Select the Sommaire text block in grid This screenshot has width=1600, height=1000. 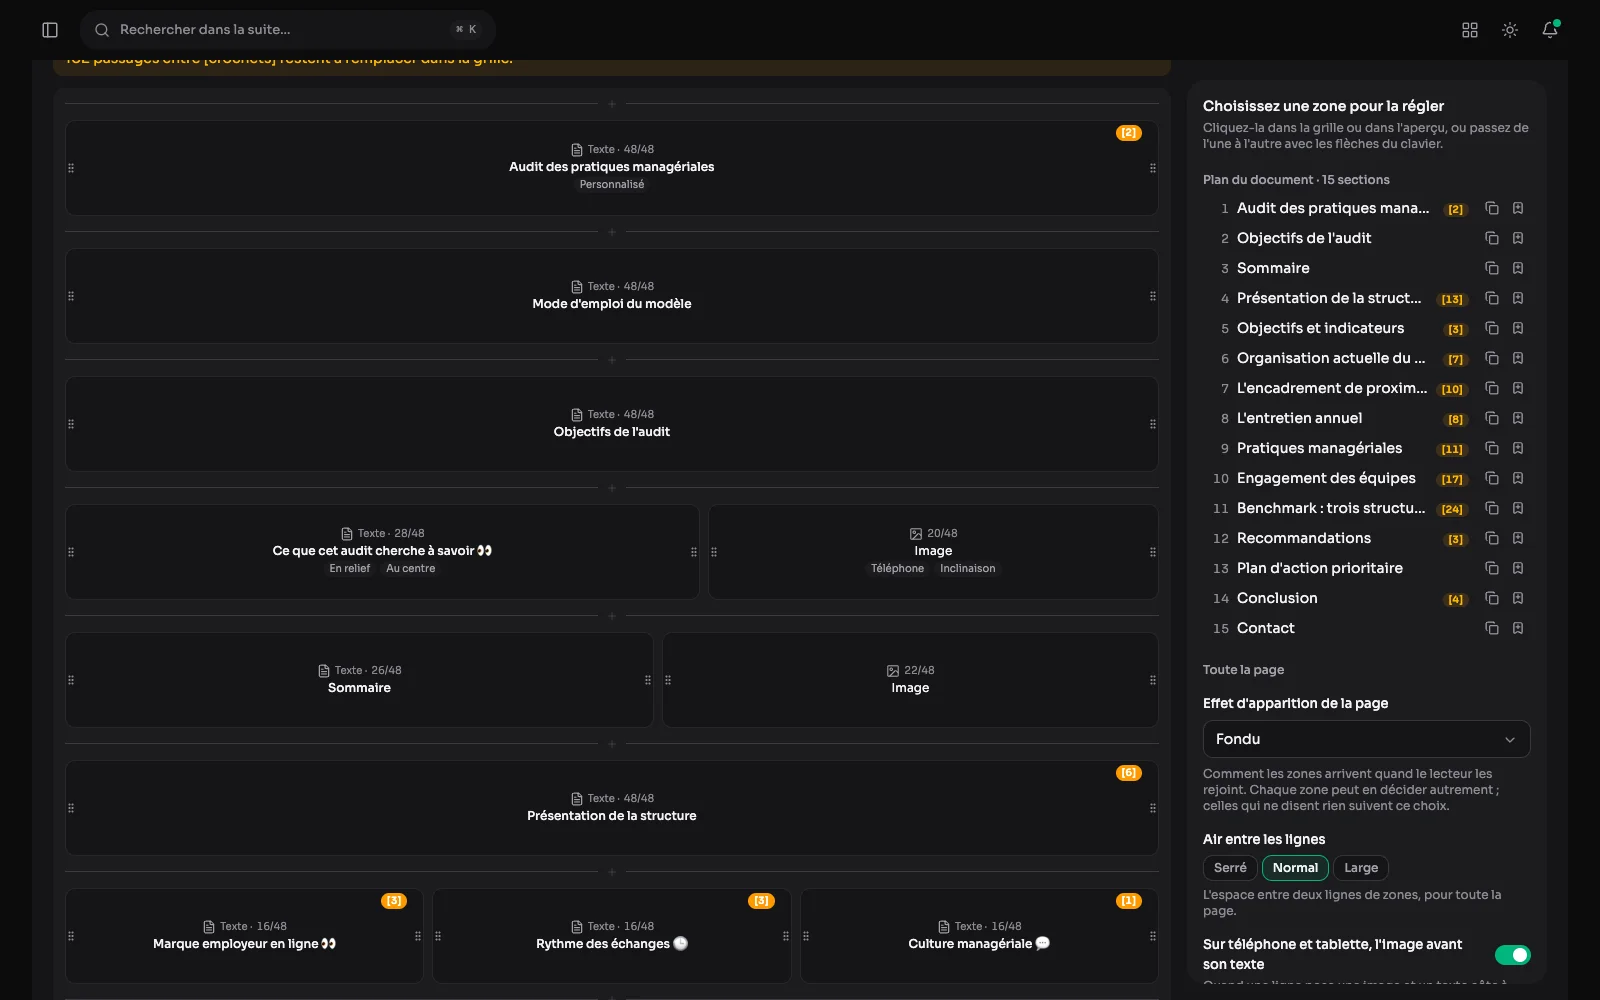coord(359,680)
